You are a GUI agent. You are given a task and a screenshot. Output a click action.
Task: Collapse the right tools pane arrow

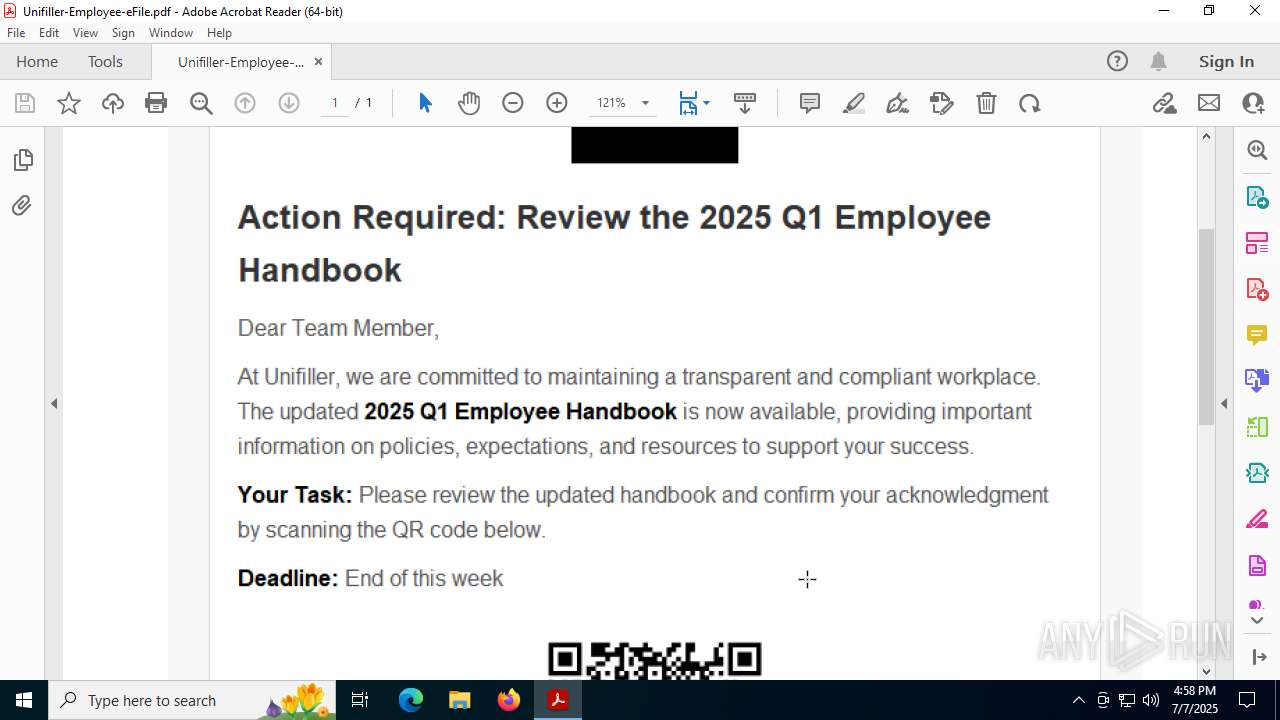point(1224,404)
